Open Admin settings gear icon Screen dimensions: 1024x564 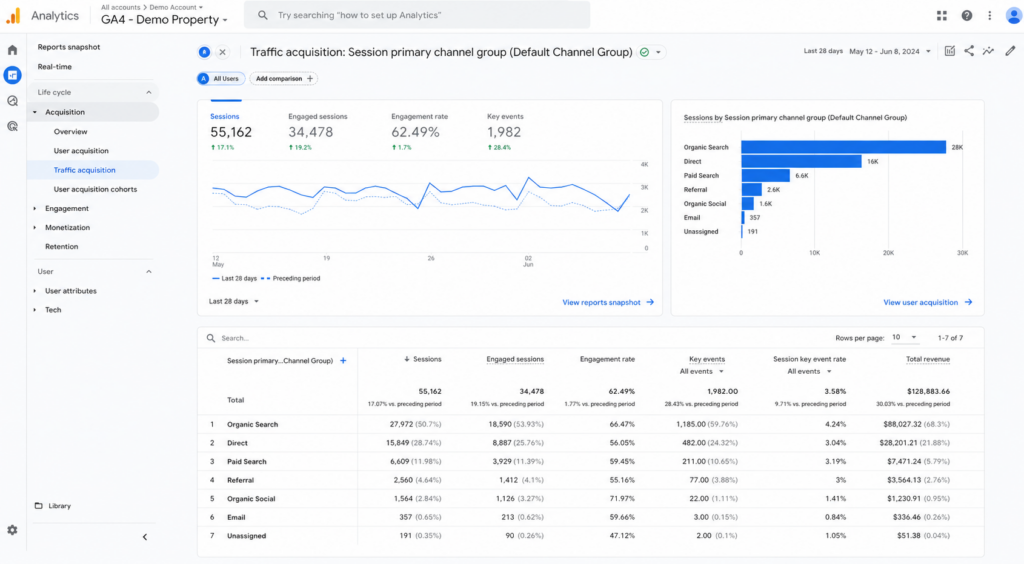12,530
